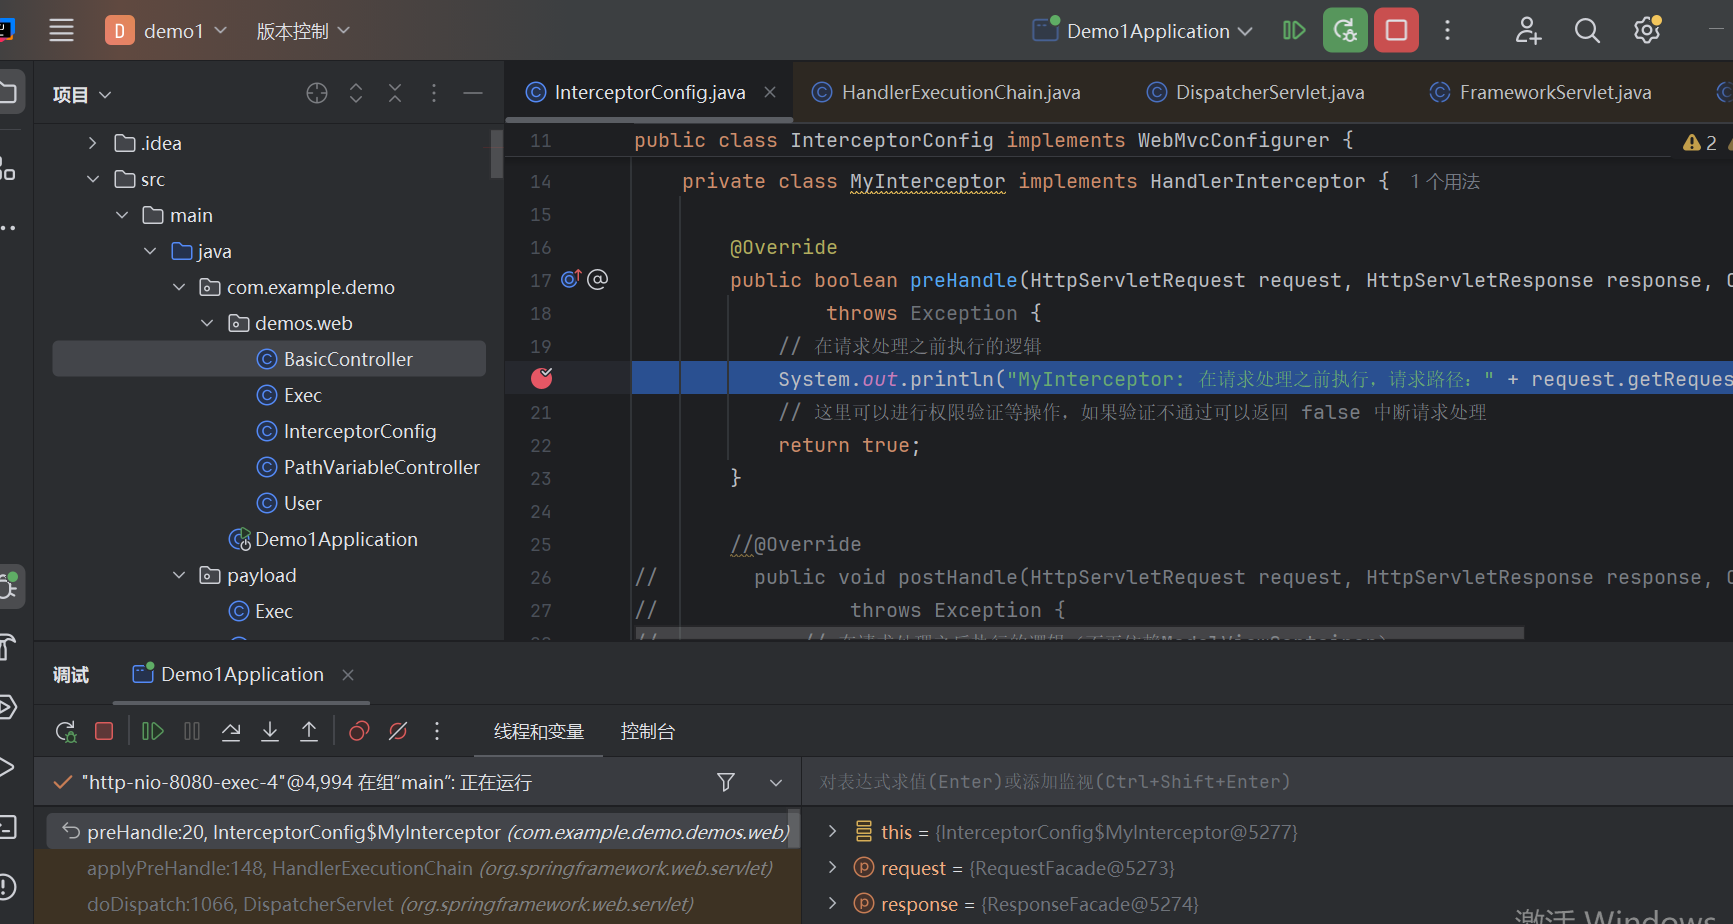Open the 版本控制 menu
This screenshot has height=924, width=1733.
(x=303, y=31)
